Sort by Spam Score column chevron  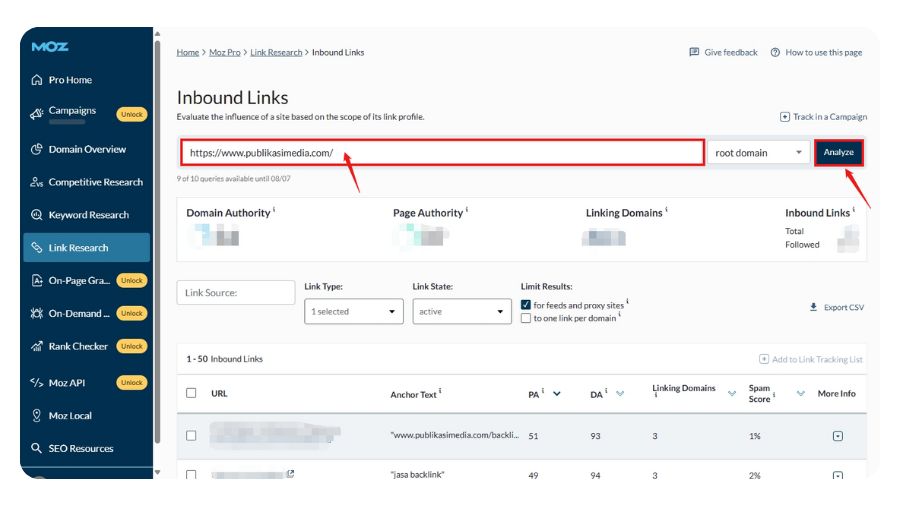click(801, 394)
